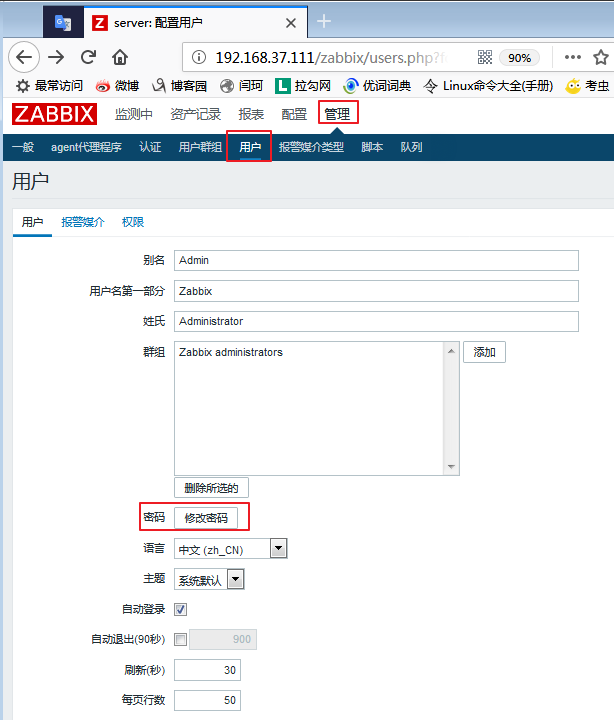Viewport: 614px width, 720px height.
Task: Click the 删除所选的 button
Action: 211,488
